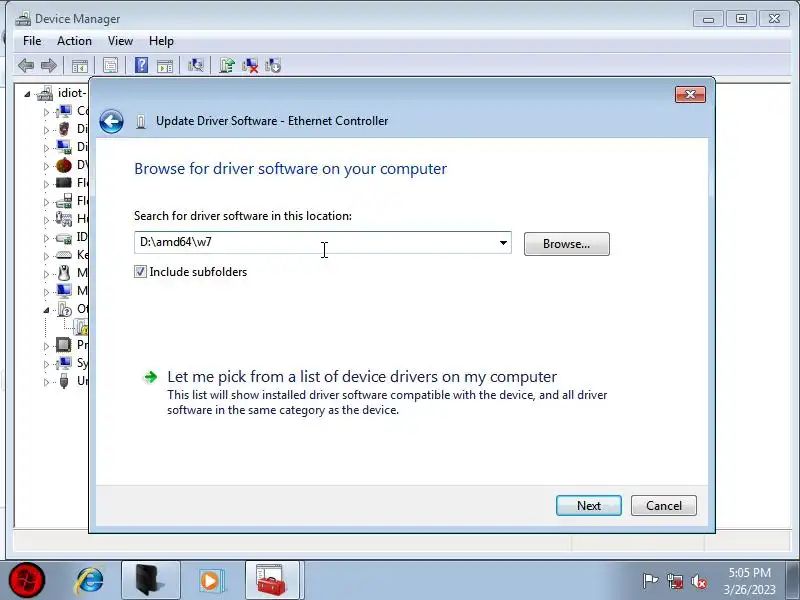This screenshot has height=600, width=800.
Task: Click the Uninstall toolbar icon with red X
Action: click(250, 65)
